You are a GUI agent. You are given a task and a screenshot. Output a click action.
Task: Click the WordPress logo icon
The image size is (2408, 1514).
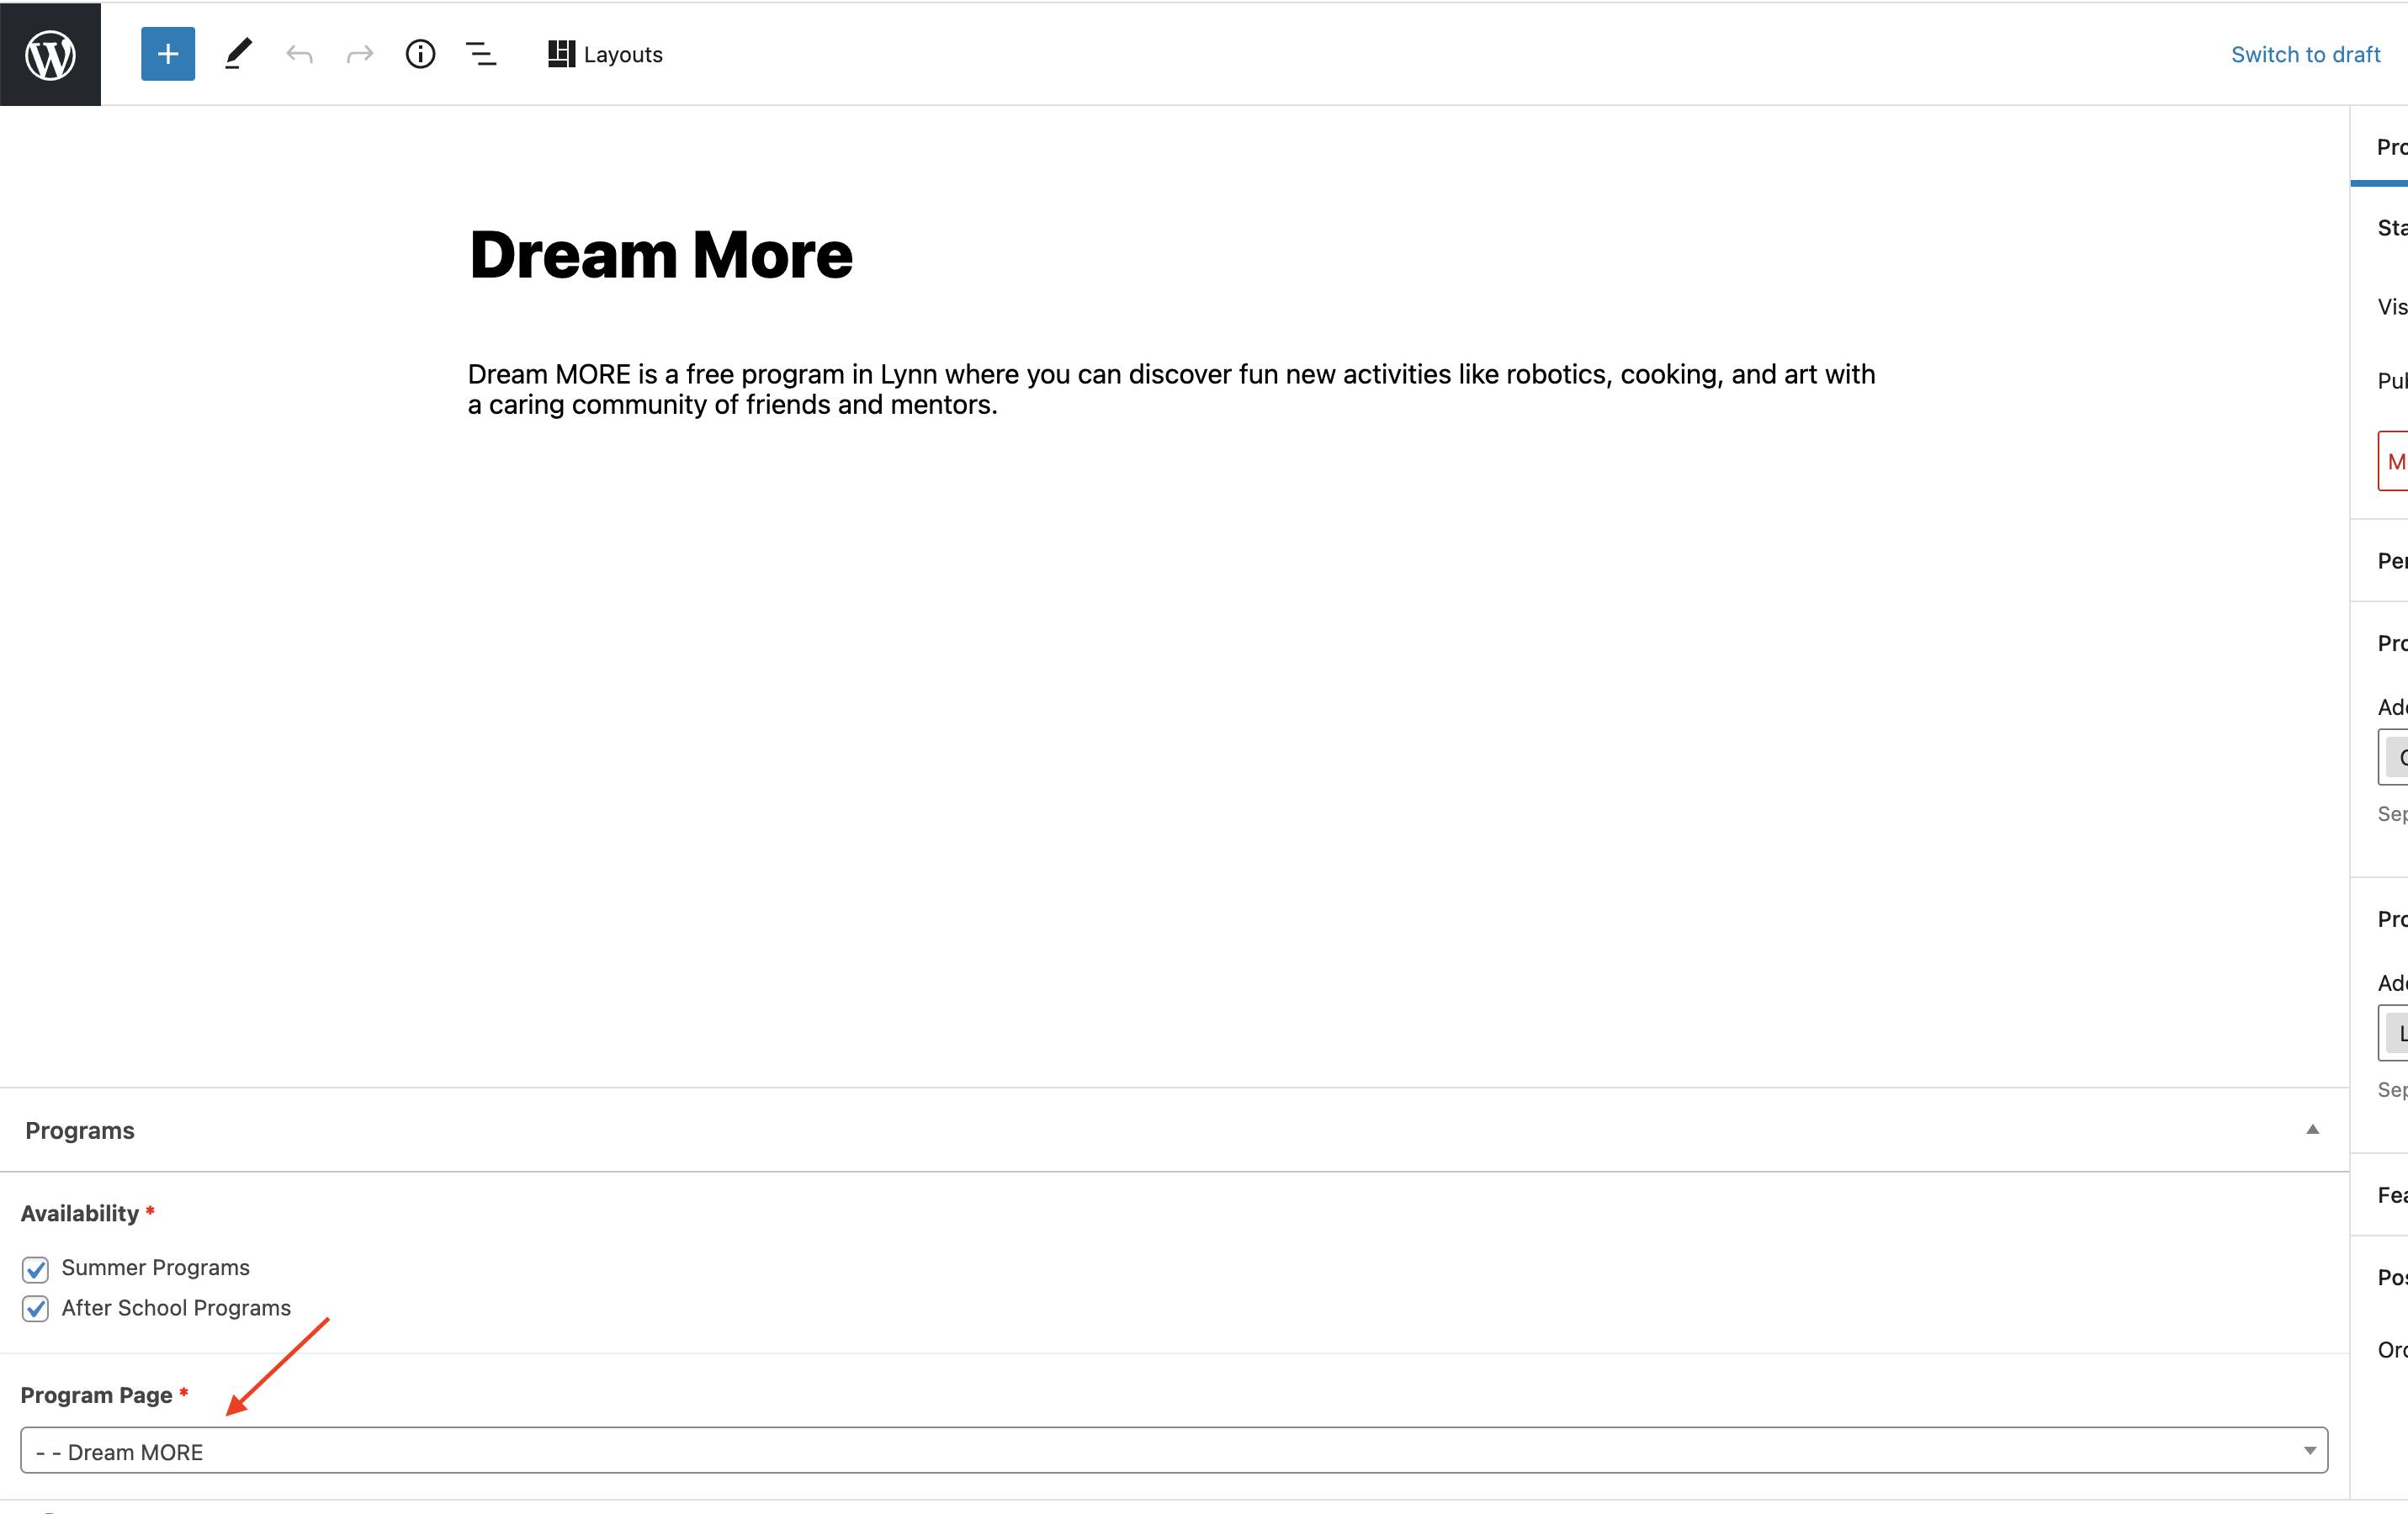coord(50,54)
